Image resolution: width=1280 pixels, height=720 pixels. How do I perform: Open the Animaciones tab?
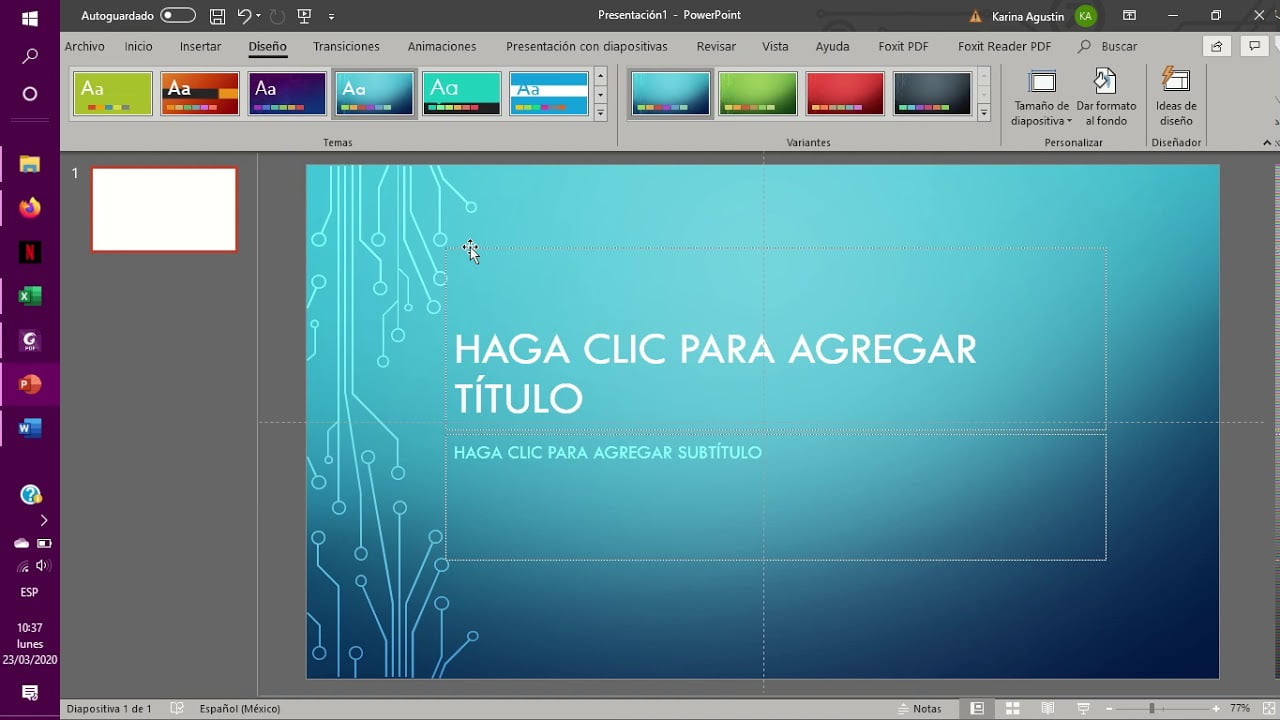442,46
